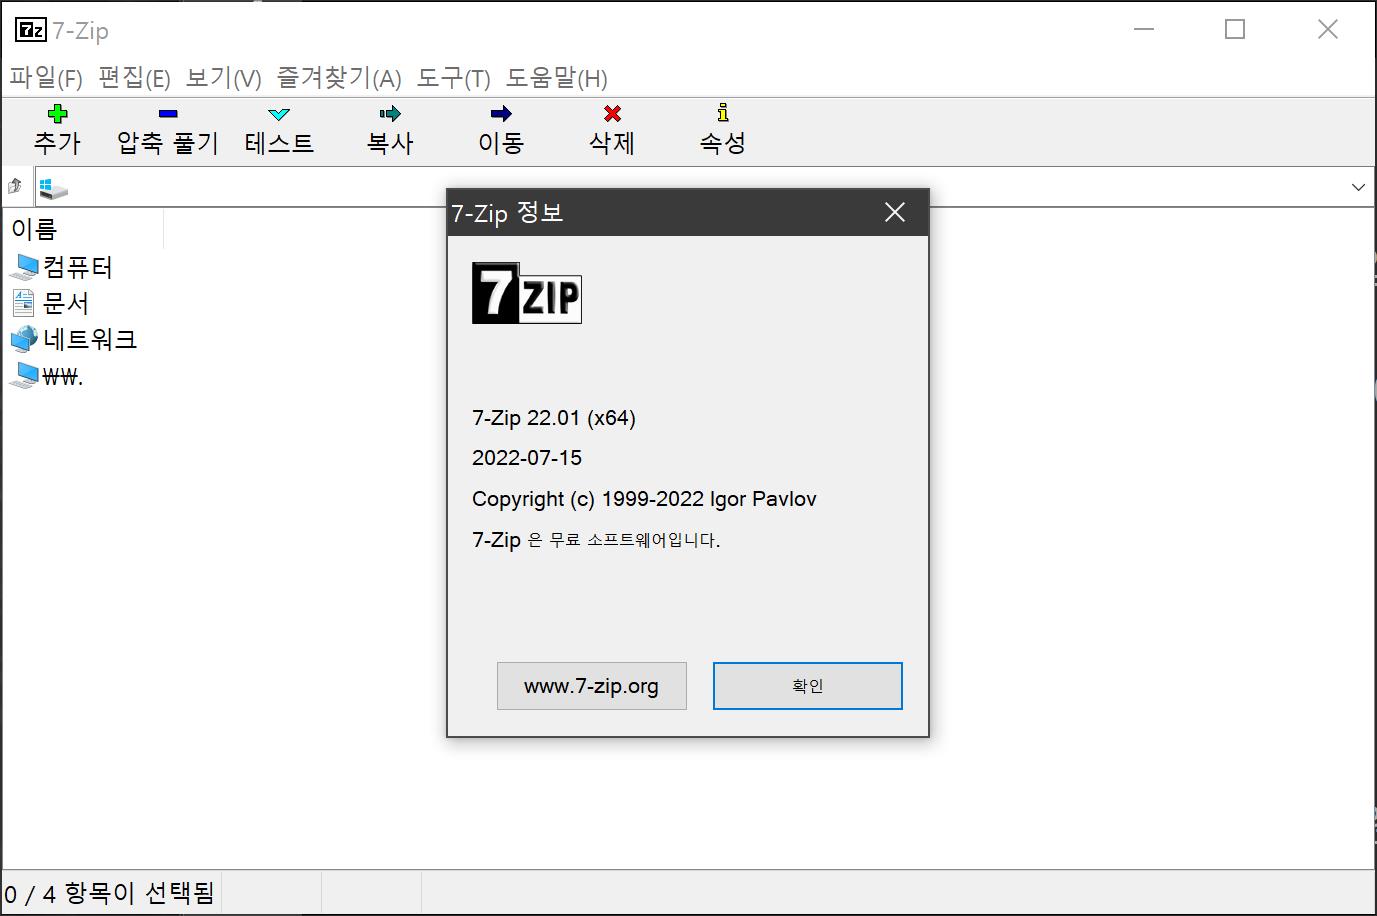Click the '7-Zip 22.01 (x64)' version text
Screen dimensions: 1377x916
pos(554,418)
